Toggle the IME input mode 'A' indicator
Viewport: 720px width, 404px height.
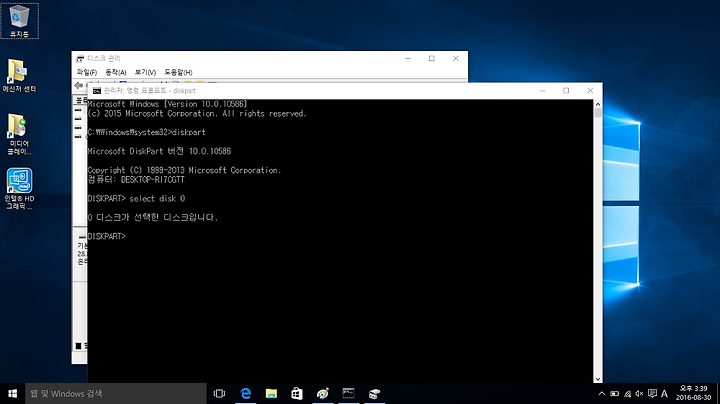click(x=664, y=393)
